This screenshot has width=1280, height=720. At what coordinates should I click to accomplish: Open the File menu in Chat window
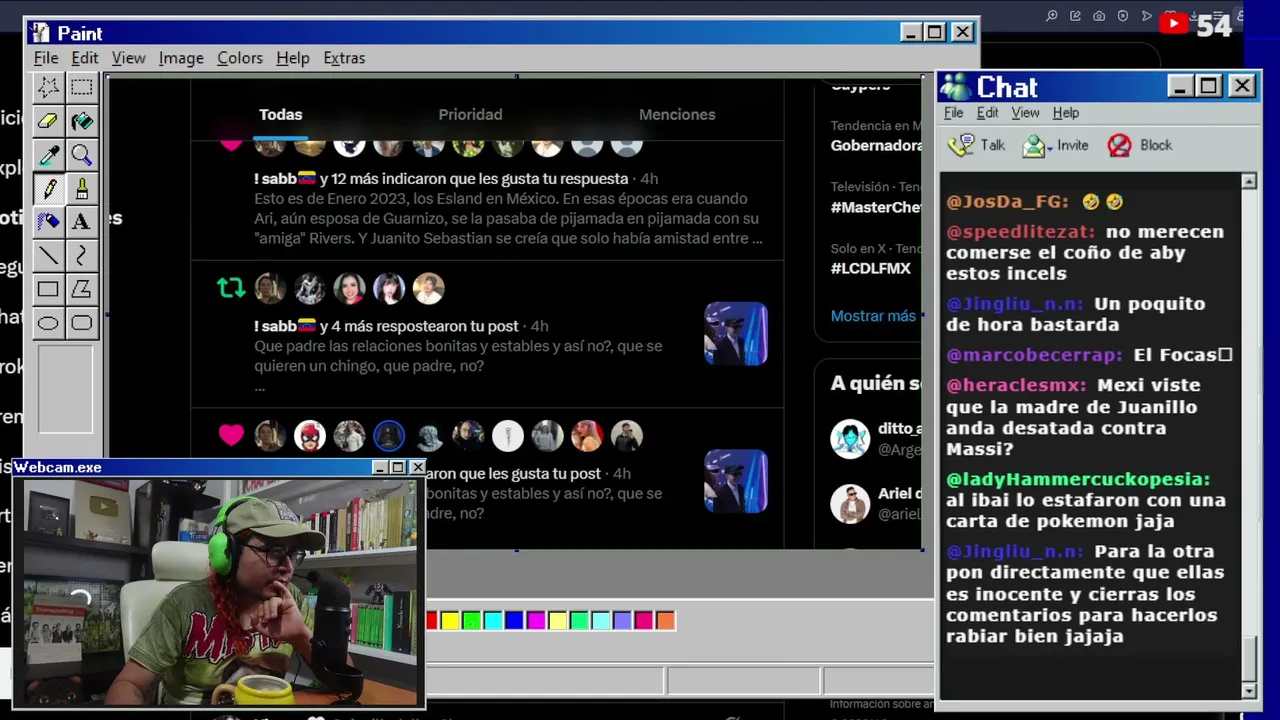tap(954, 113)
